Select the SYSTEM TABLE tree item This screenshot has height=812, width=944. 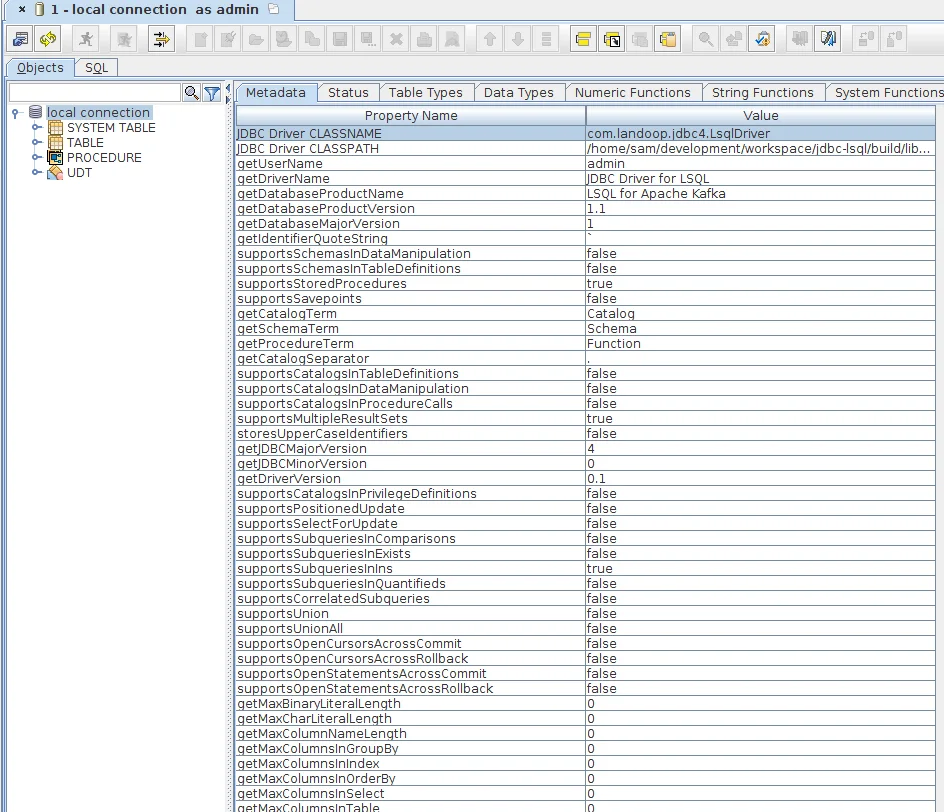tap(111, 128)
